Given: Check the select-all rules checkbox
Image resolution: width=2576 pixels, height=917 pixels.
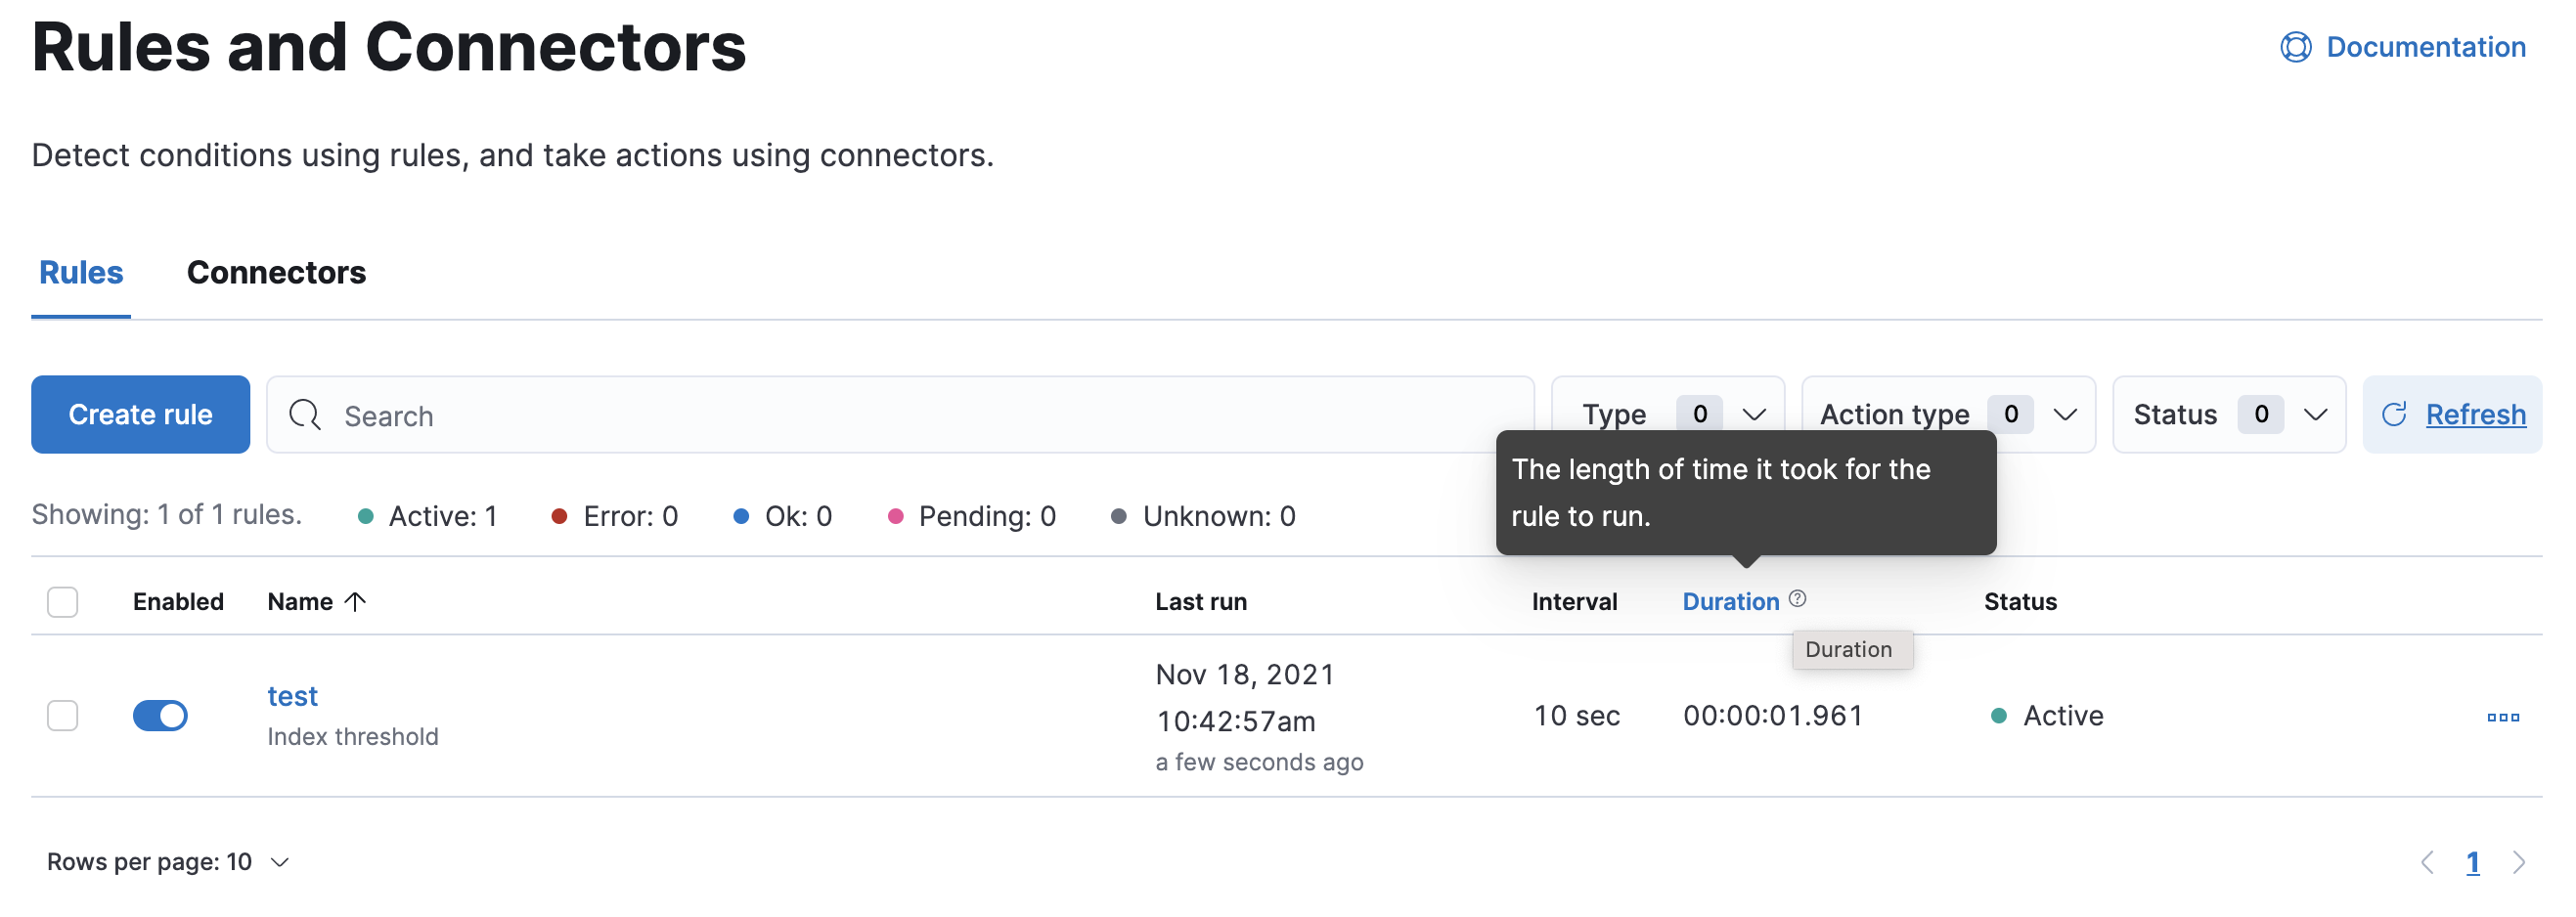Looking at the screenshot, I should [x=62, y=601].
